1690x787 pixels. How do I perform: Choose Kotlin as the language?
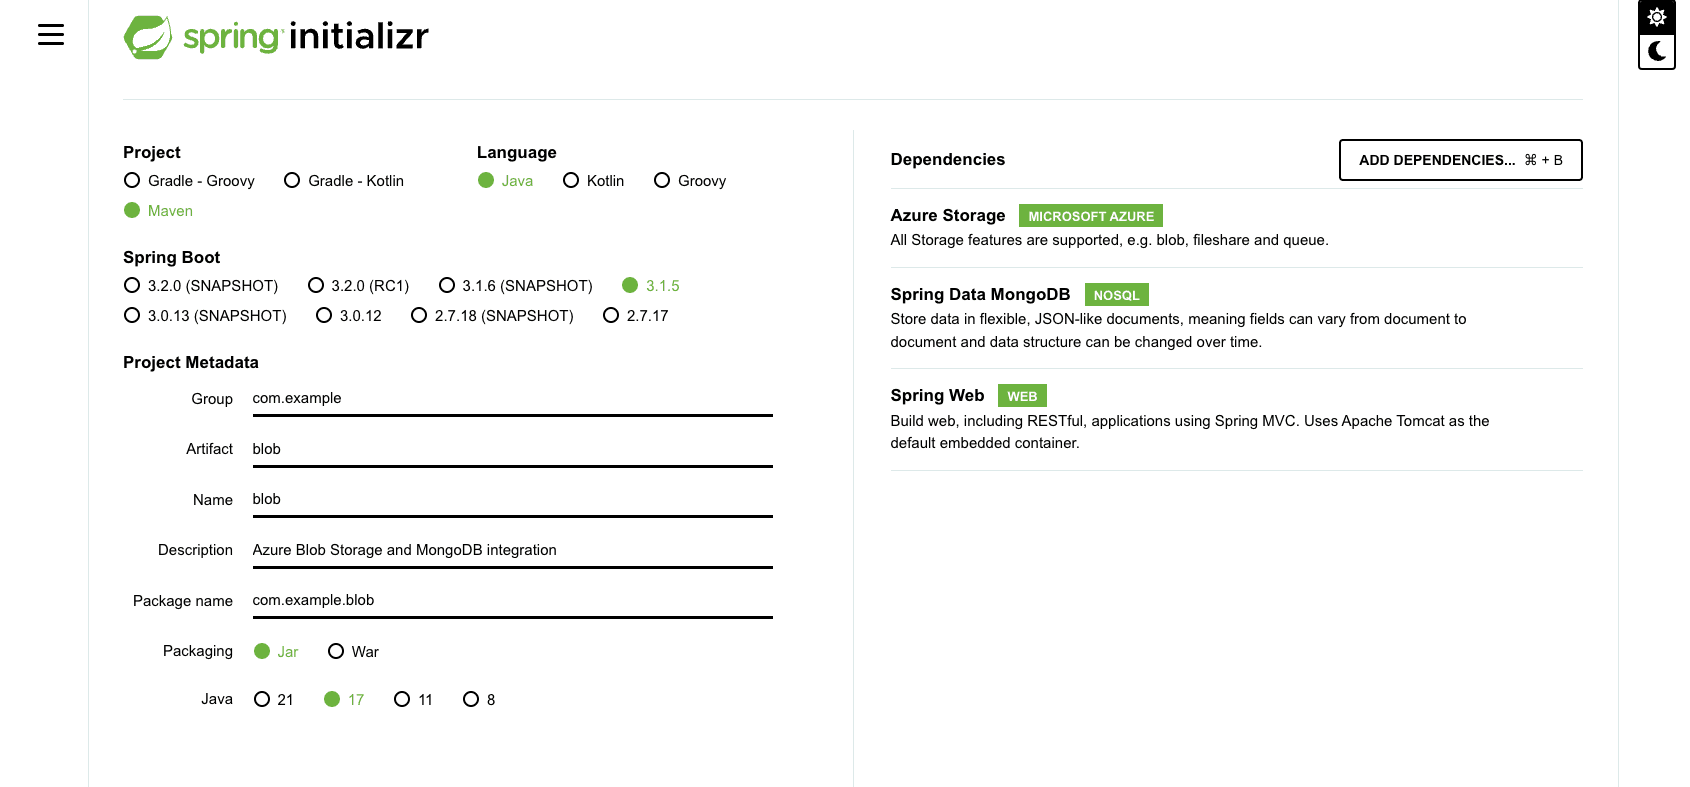coord(571,181)
